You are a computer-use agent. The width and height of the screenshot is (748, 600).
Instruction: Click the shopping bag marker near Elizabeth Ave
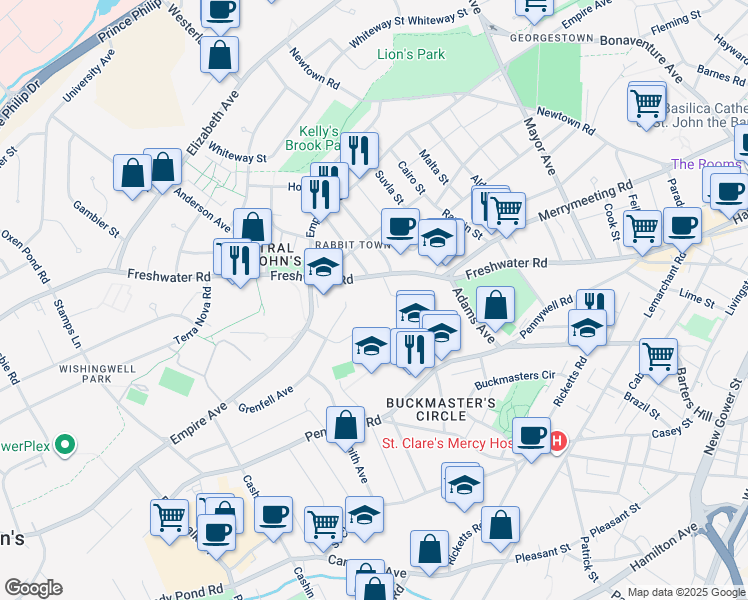tap(219, 55)
